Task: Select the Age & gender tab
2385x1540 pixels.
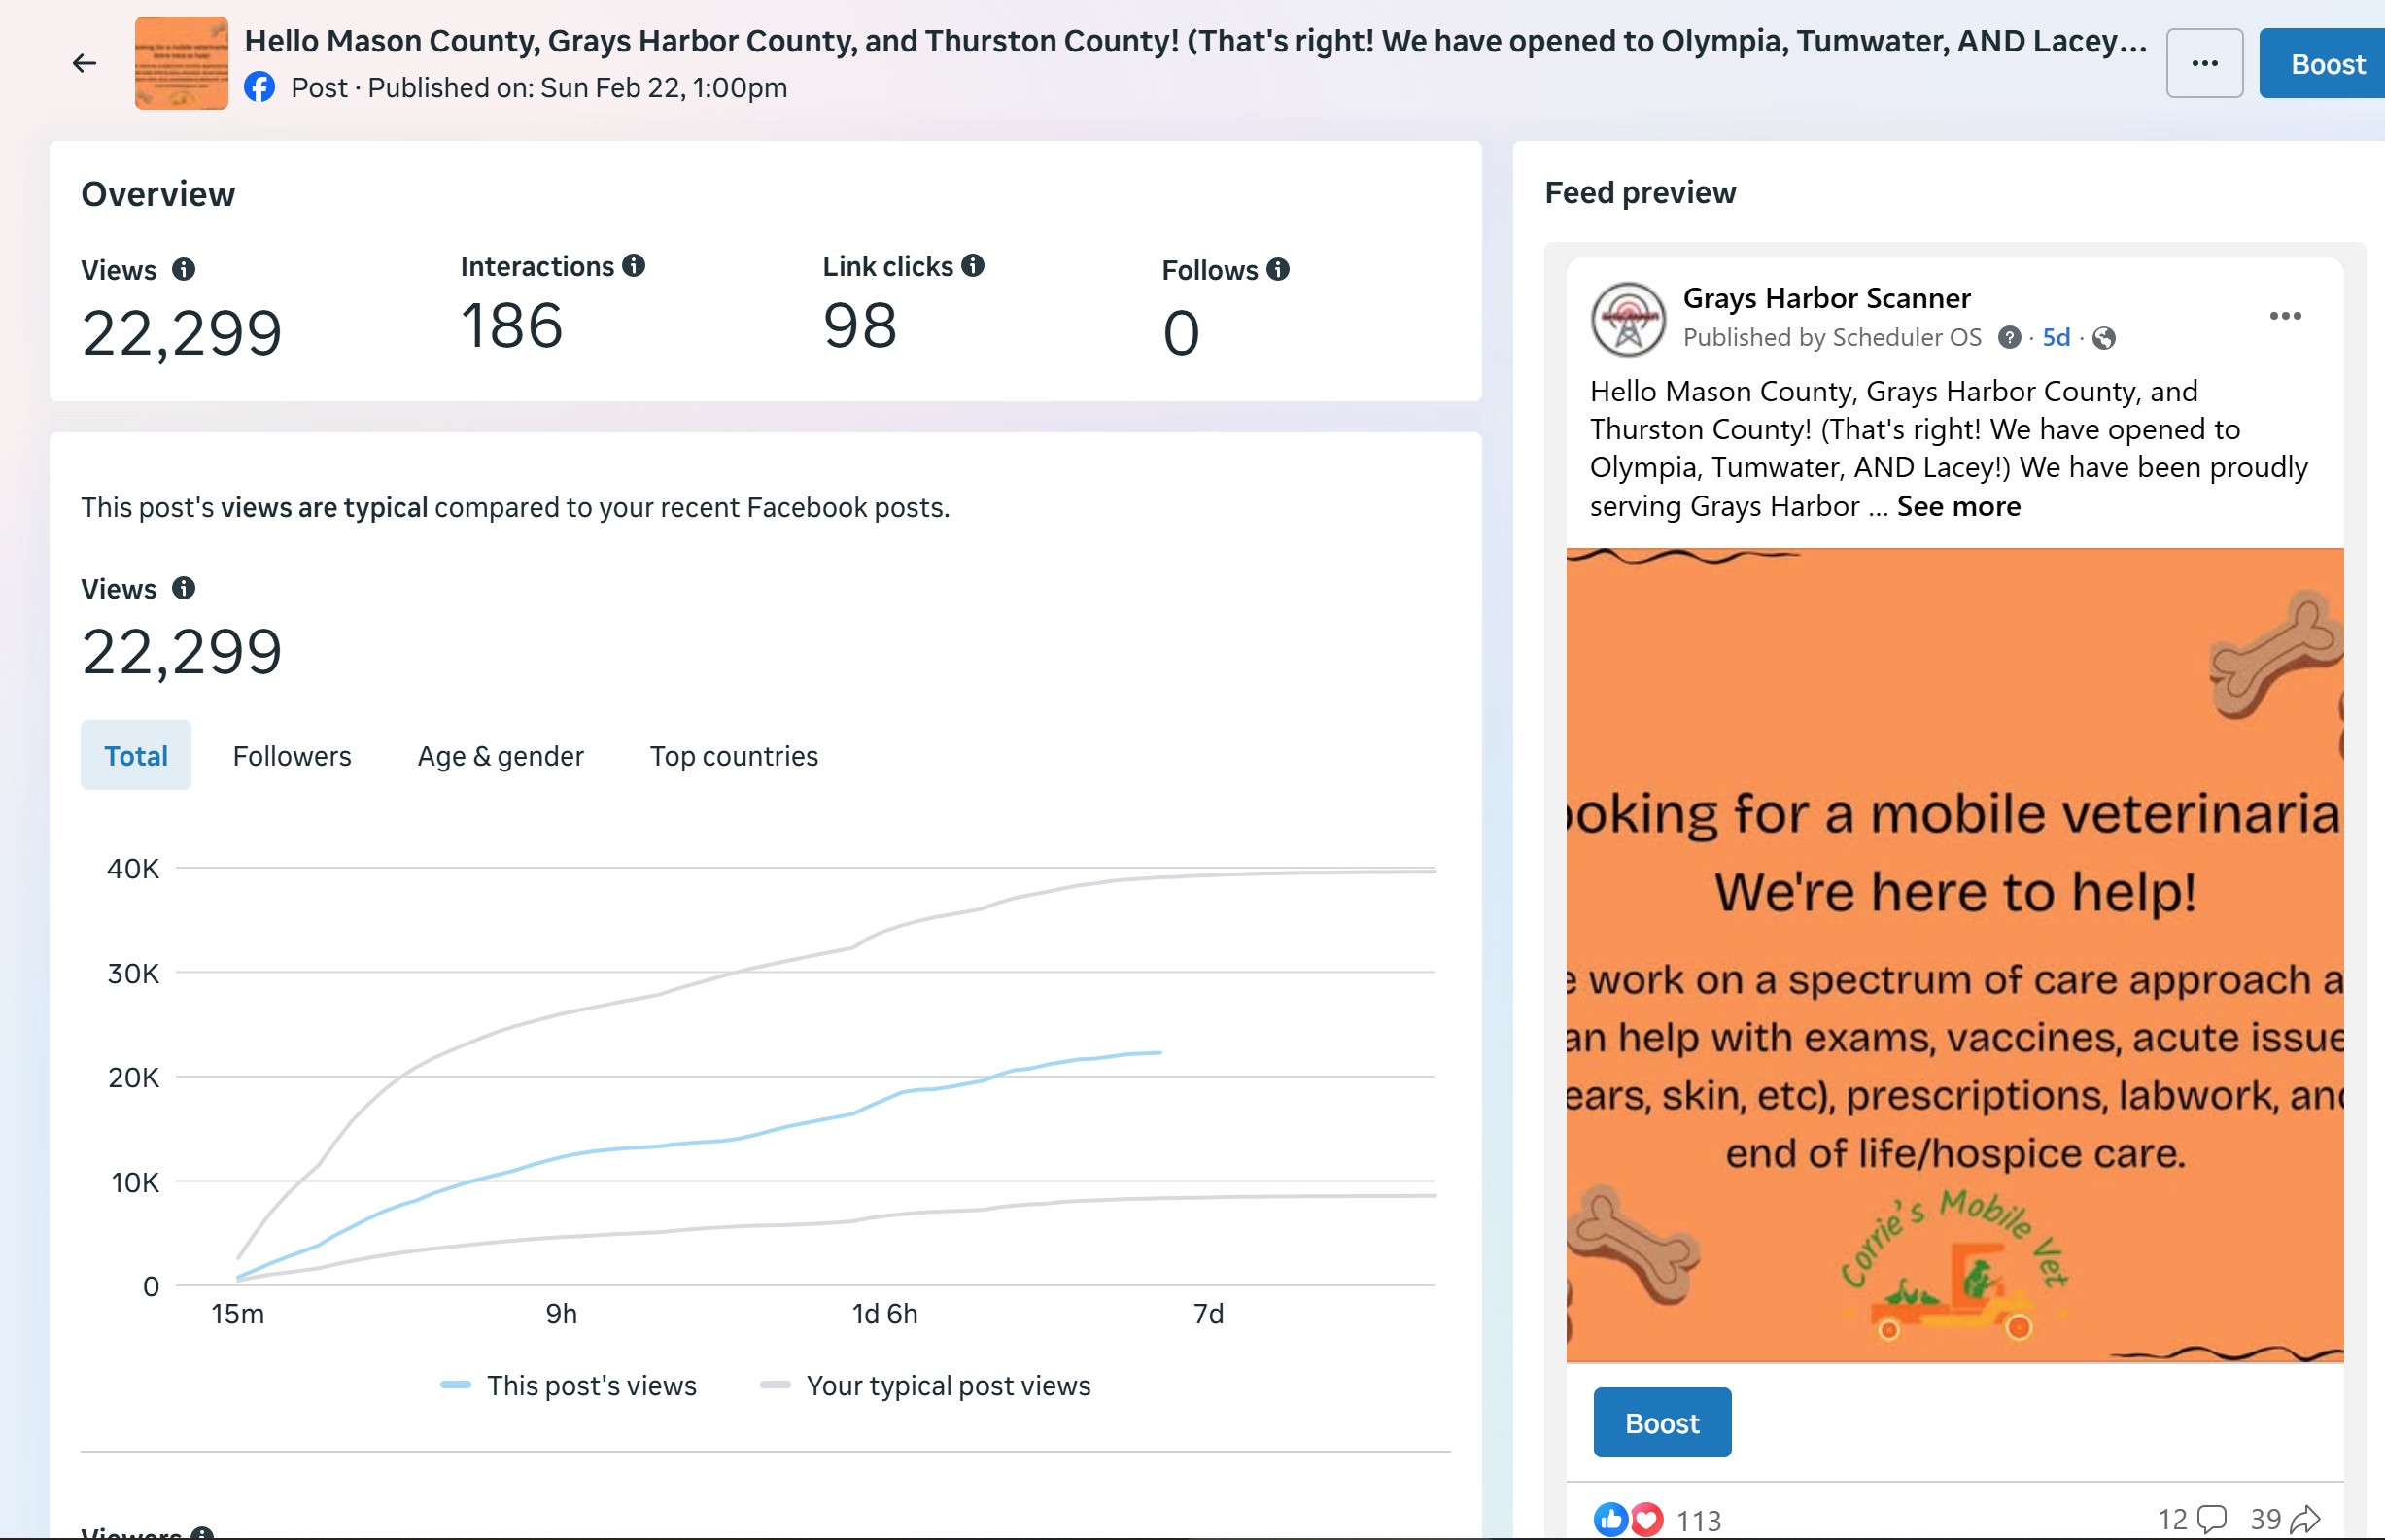Action: (500, 756)
